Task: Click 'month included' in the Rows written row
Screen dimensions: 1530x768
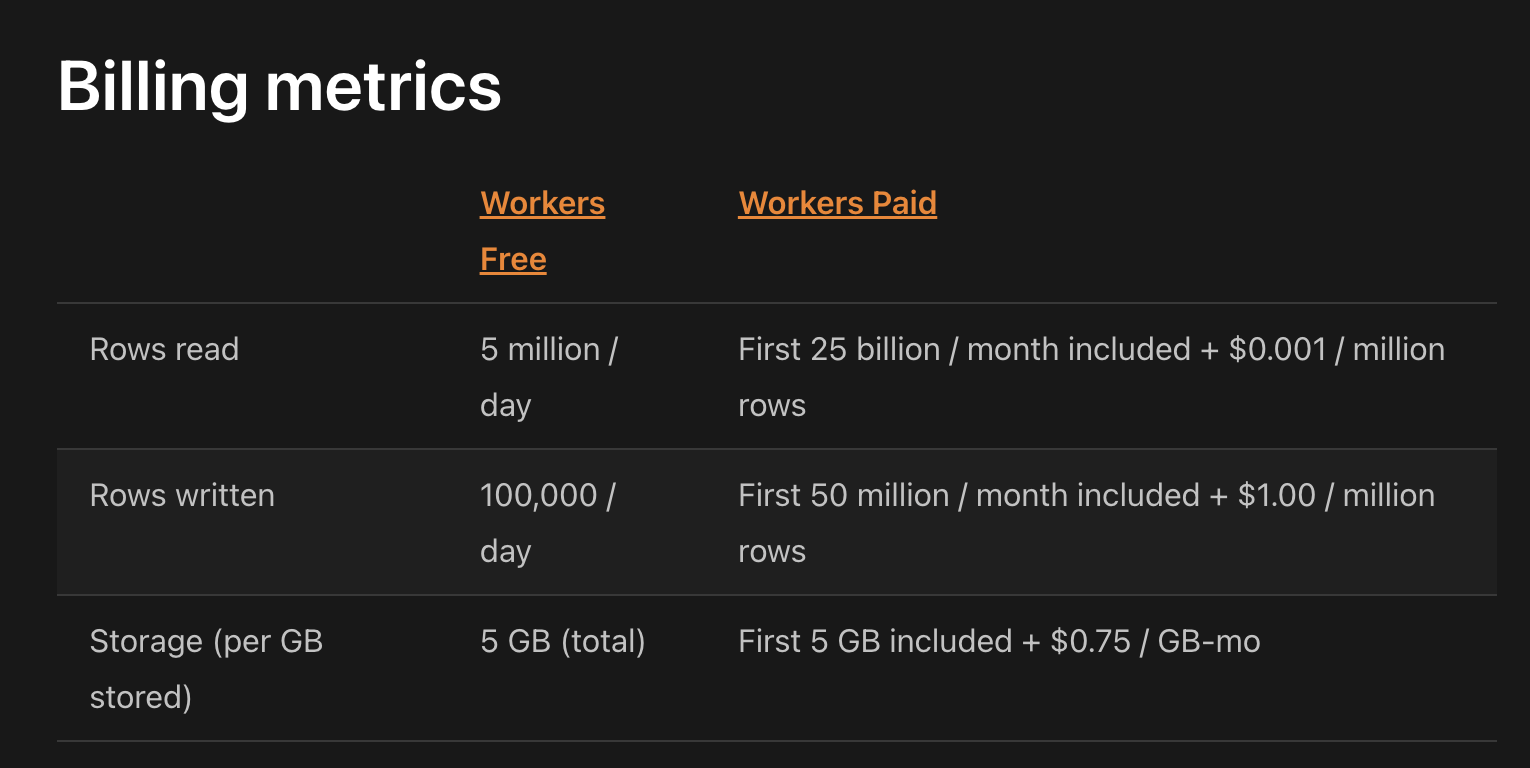Action: pyautogui.click(x=1087, y=496)
